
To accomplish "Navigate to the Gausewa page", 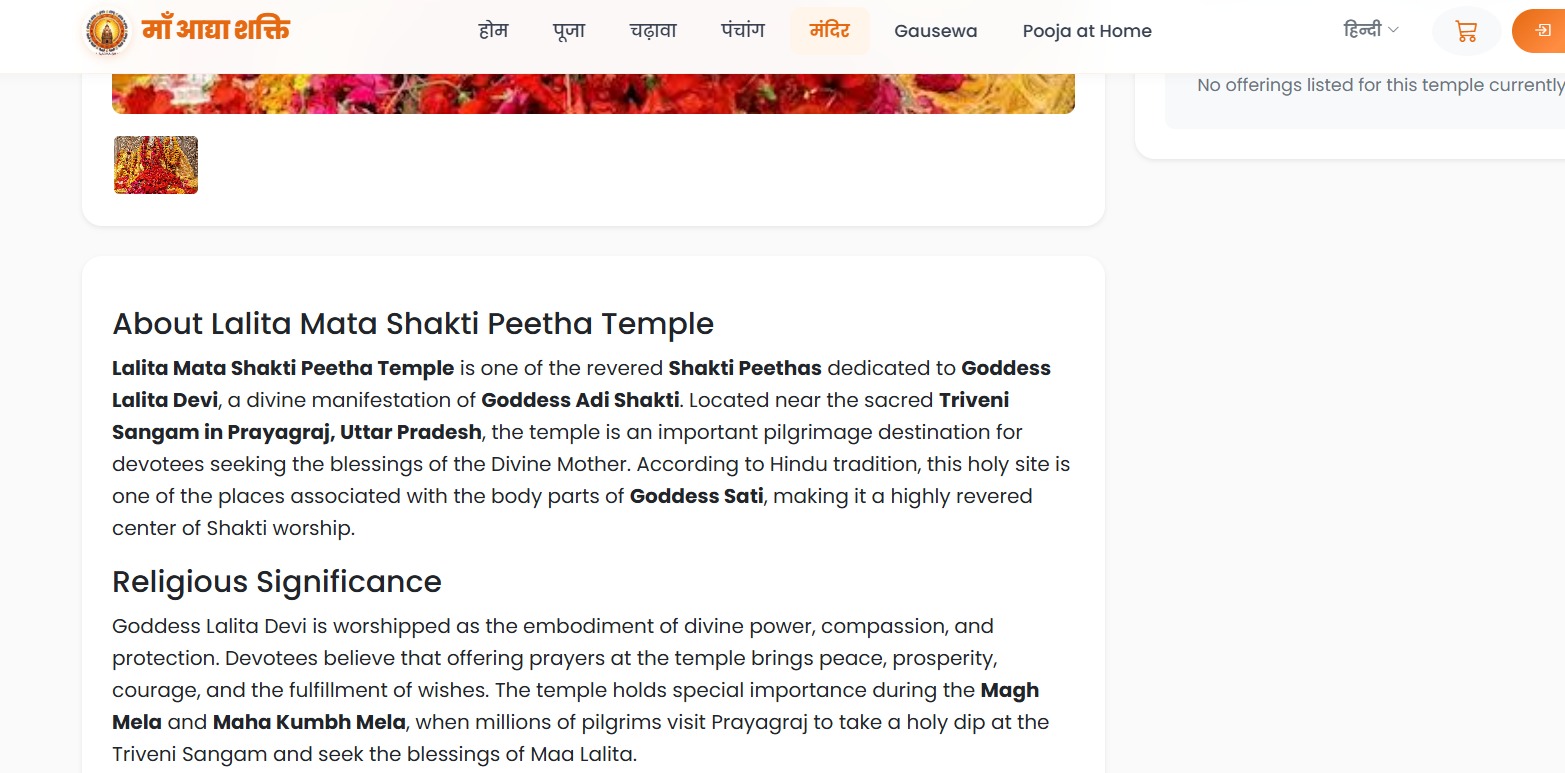I will point(936,31).
